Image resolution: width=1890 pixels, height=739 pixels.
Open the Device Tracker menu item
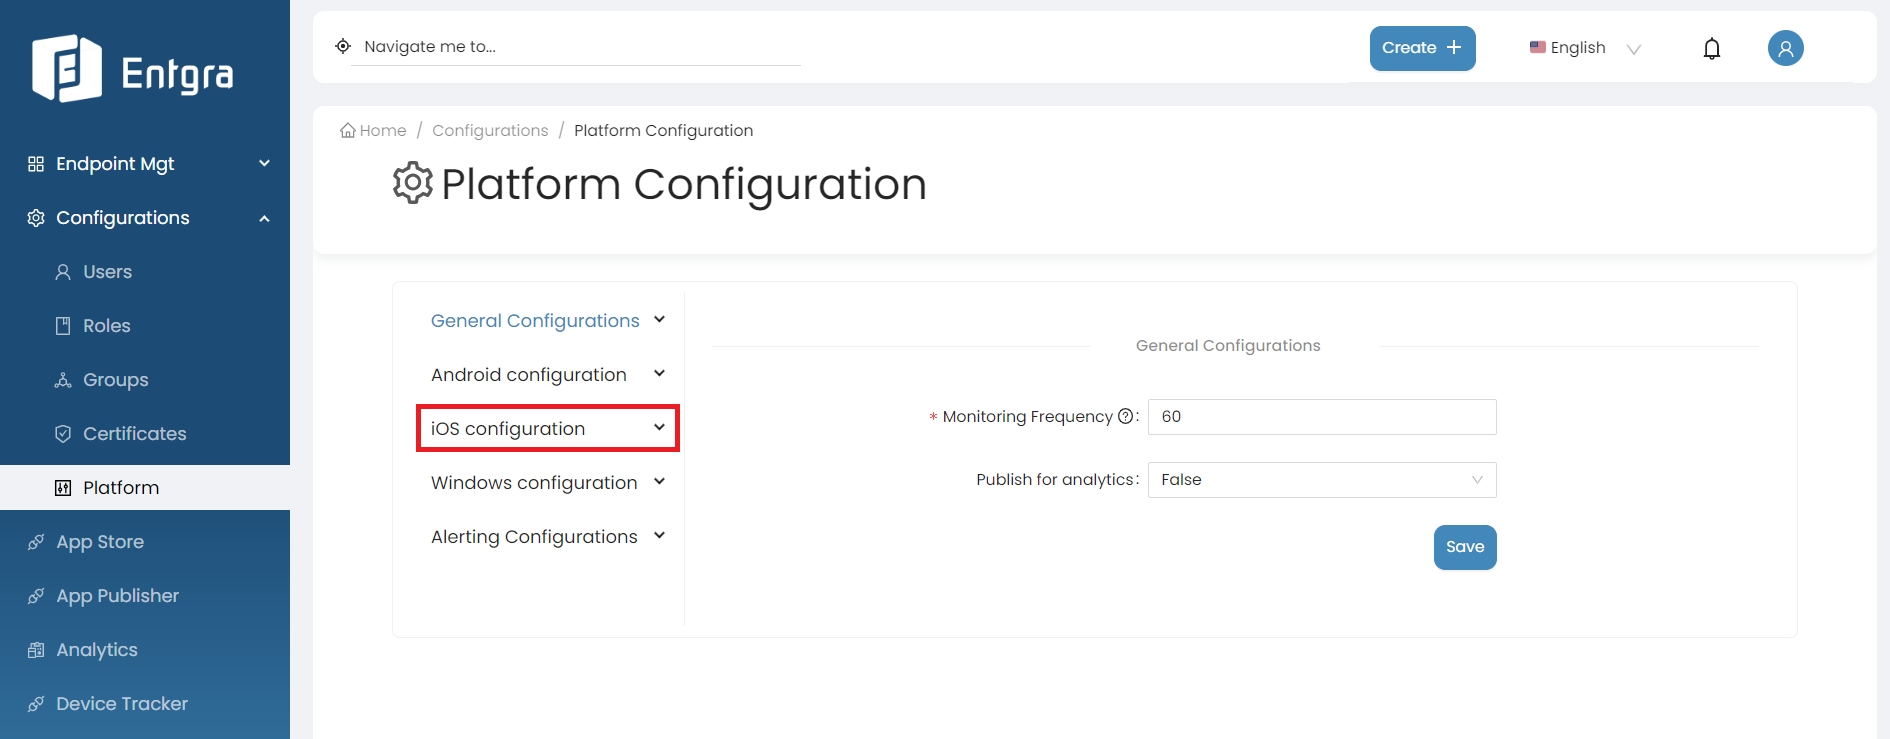point(145,704)
